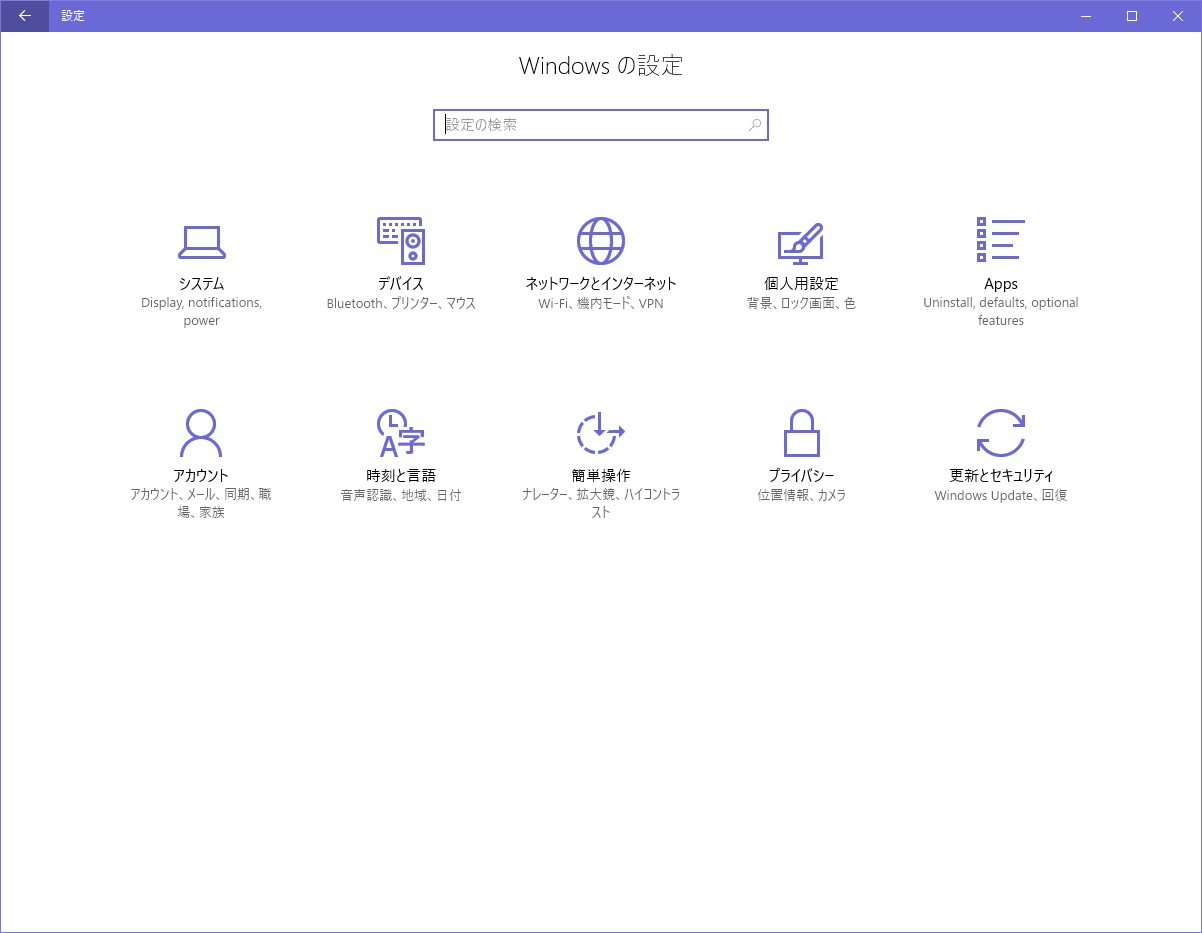Open the ネットワークとインターネット globe icon

(x=601, y=241)
